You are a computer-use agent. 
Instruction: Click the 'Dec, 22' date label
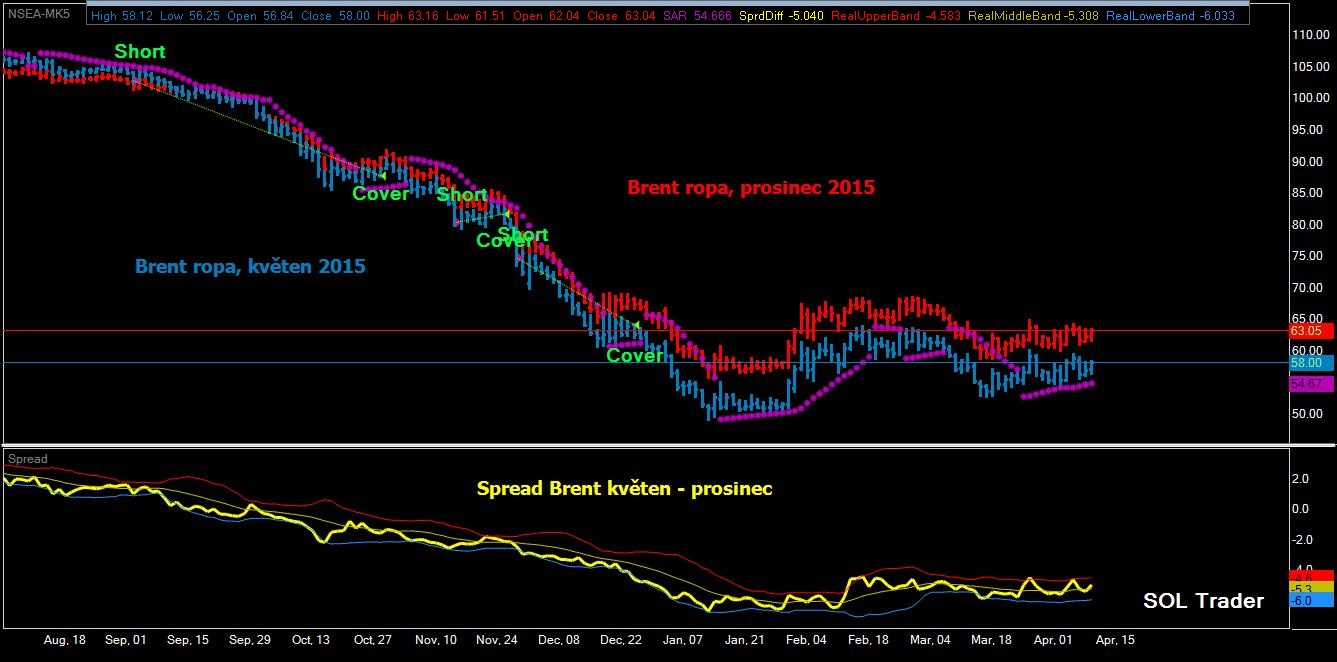click(621, 639)
